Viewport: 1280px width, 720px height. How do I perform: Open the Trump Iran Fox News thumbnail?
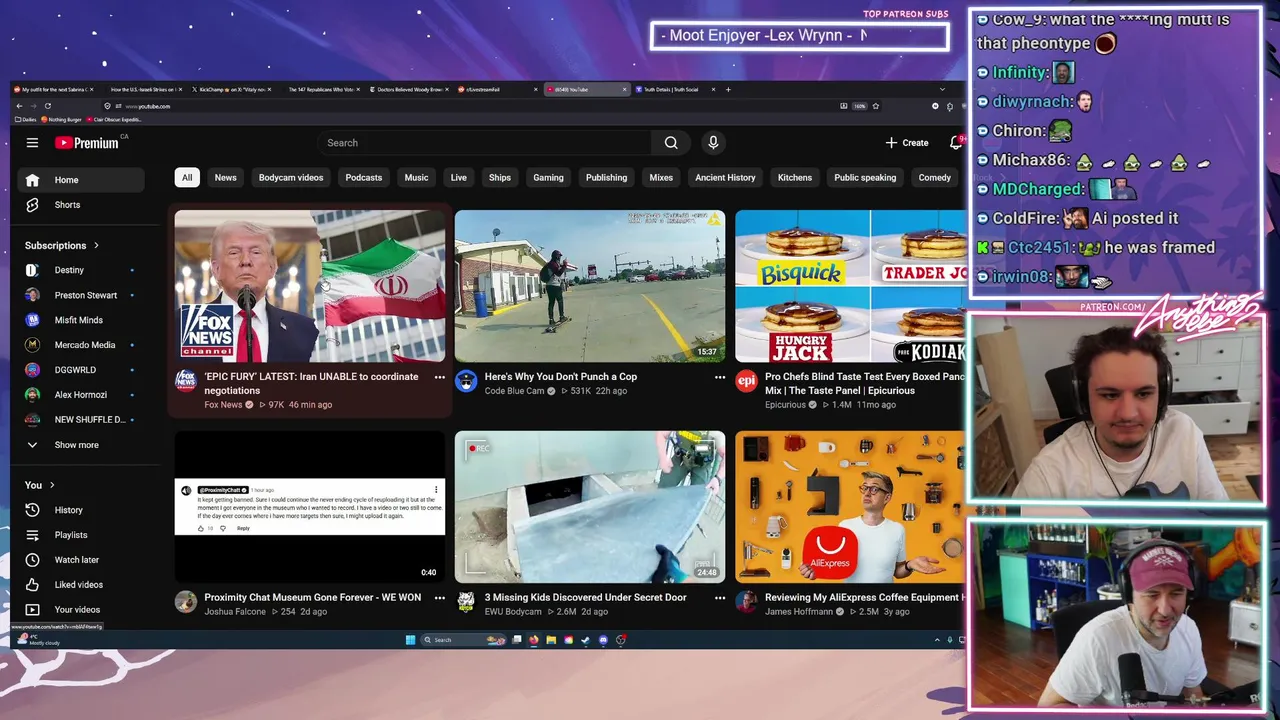[310, 286]
